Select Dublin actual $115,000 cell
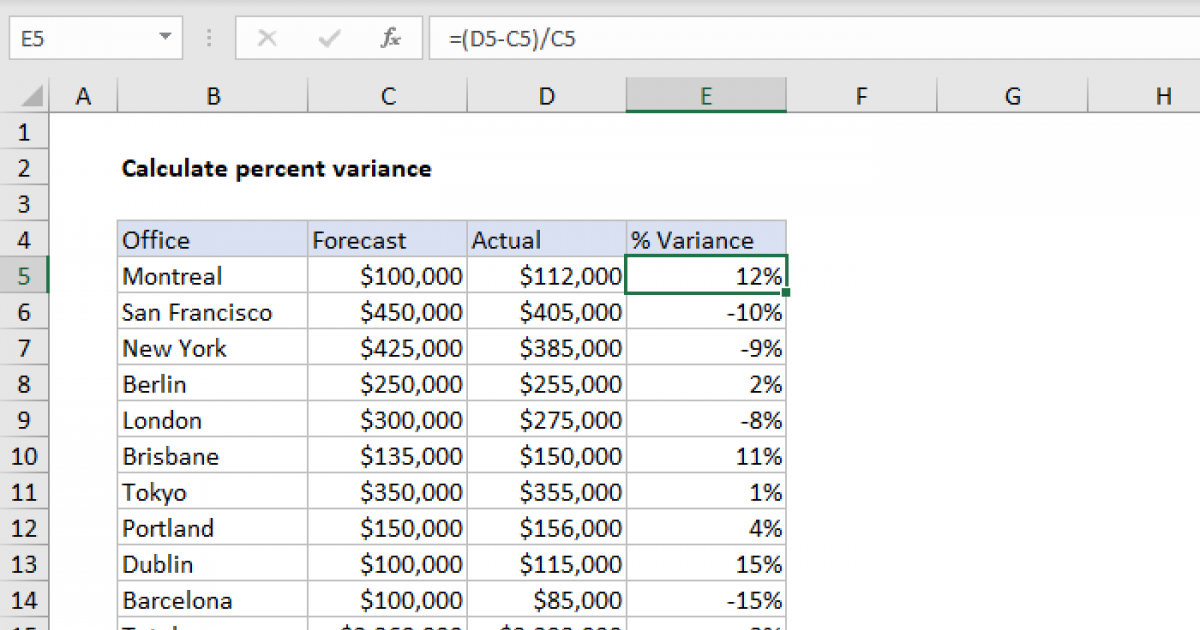 [x=547, y=564]
